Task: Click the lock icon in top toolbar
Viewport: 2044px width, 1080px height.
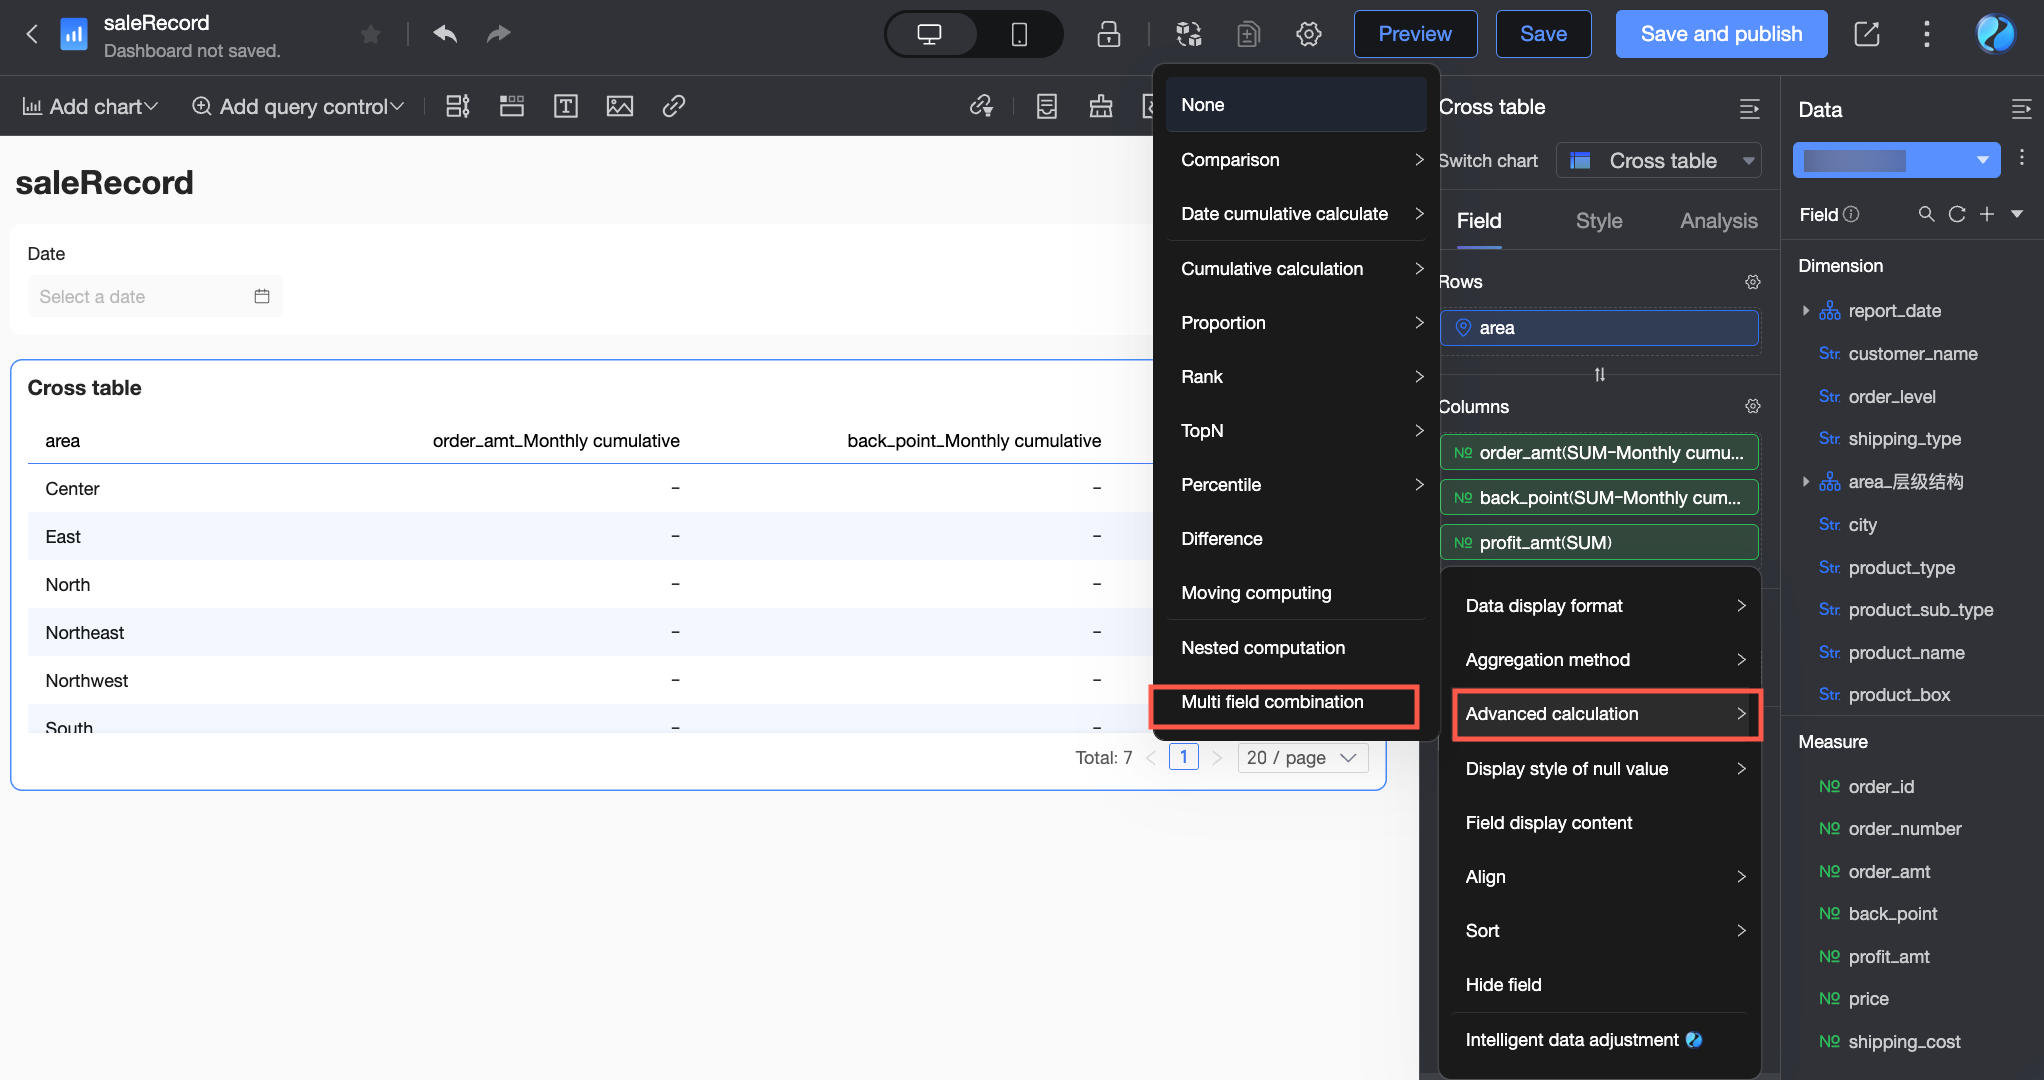Action: click(x=1108, y=34)
